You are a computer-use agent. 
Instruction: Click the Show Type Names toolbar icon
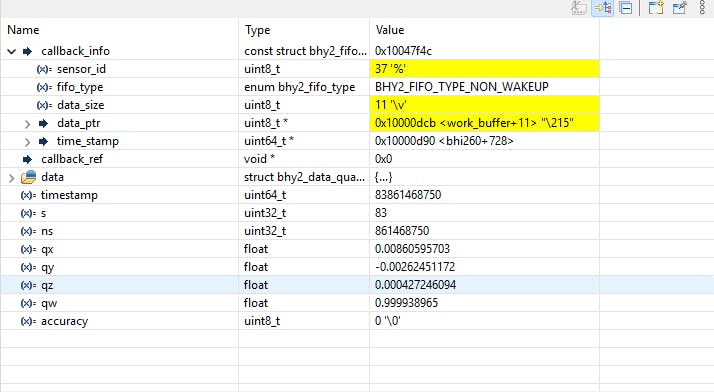pos(579,8)
